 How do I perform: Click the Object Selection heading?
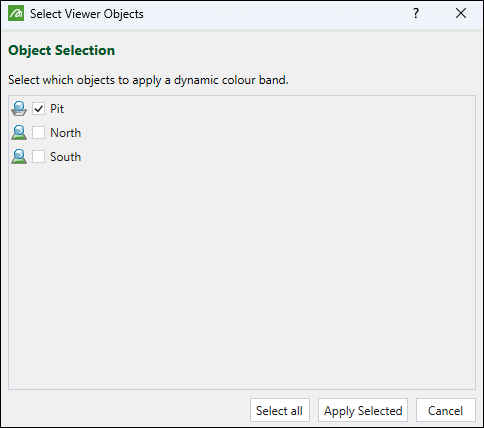[61, 50]
